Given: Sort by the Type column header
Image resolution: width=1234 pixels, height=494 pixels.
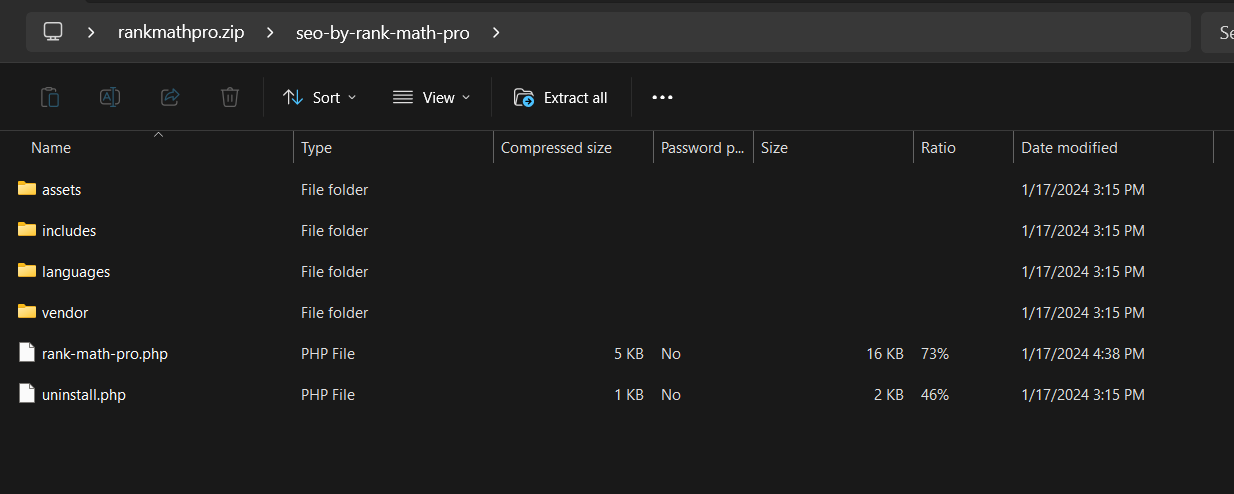Looking at the screenshot, I should [316, 147].
